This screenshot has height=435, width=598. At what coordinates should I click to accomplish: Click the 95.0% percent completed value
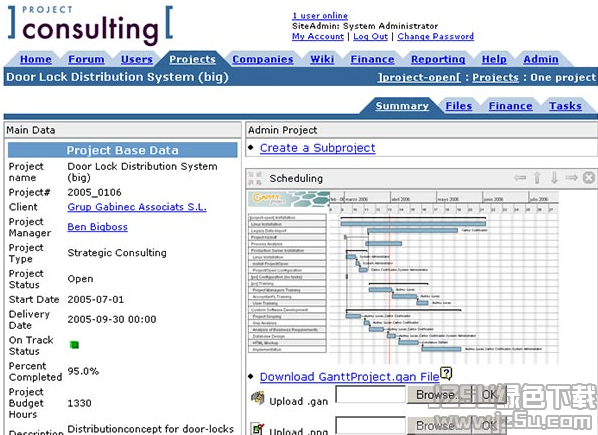[83, 371]
